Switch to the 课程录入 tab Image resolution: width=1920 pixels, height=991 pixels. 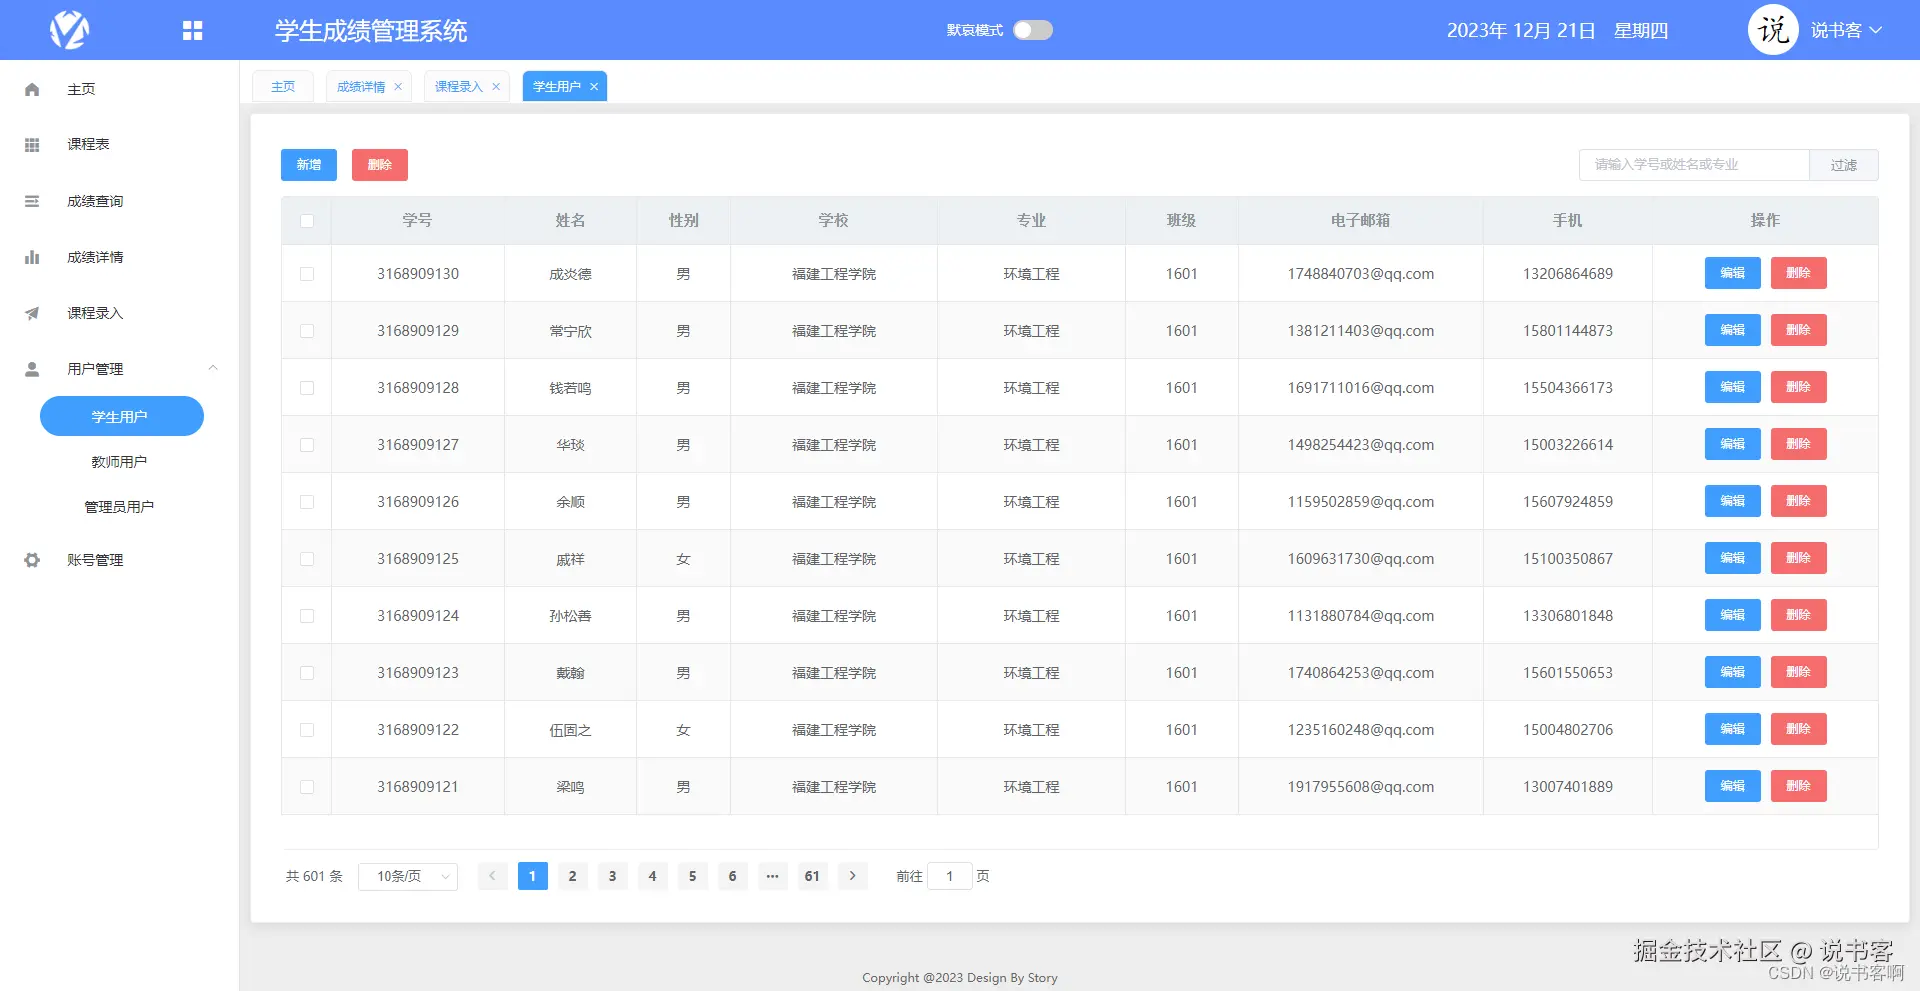459,87
